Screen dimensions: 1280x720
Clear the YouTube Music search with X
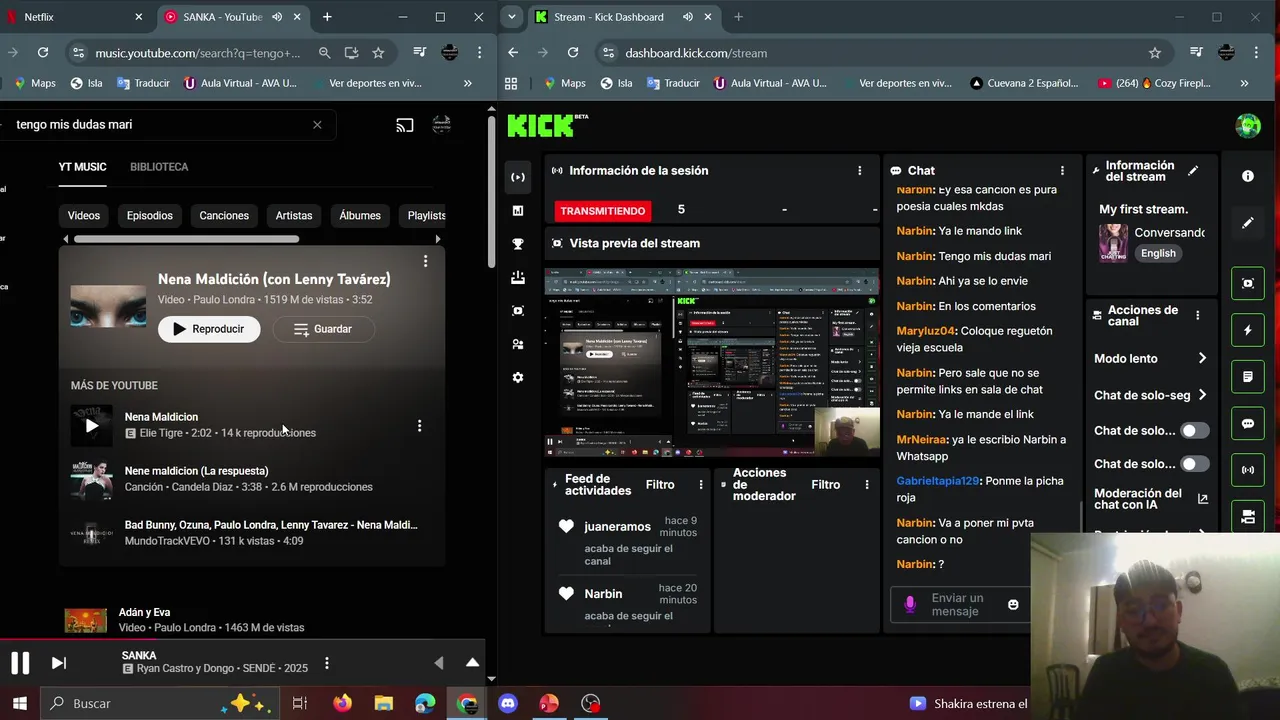(317, 125)
